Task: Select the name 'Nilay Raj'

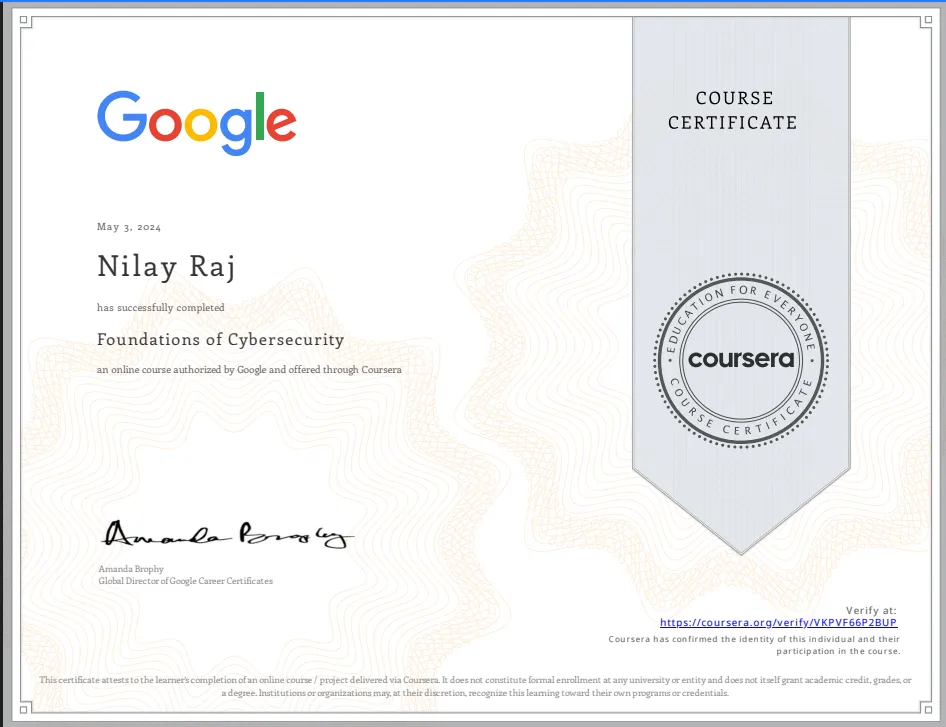Action: pyautogui.click(x=167, y=267)
